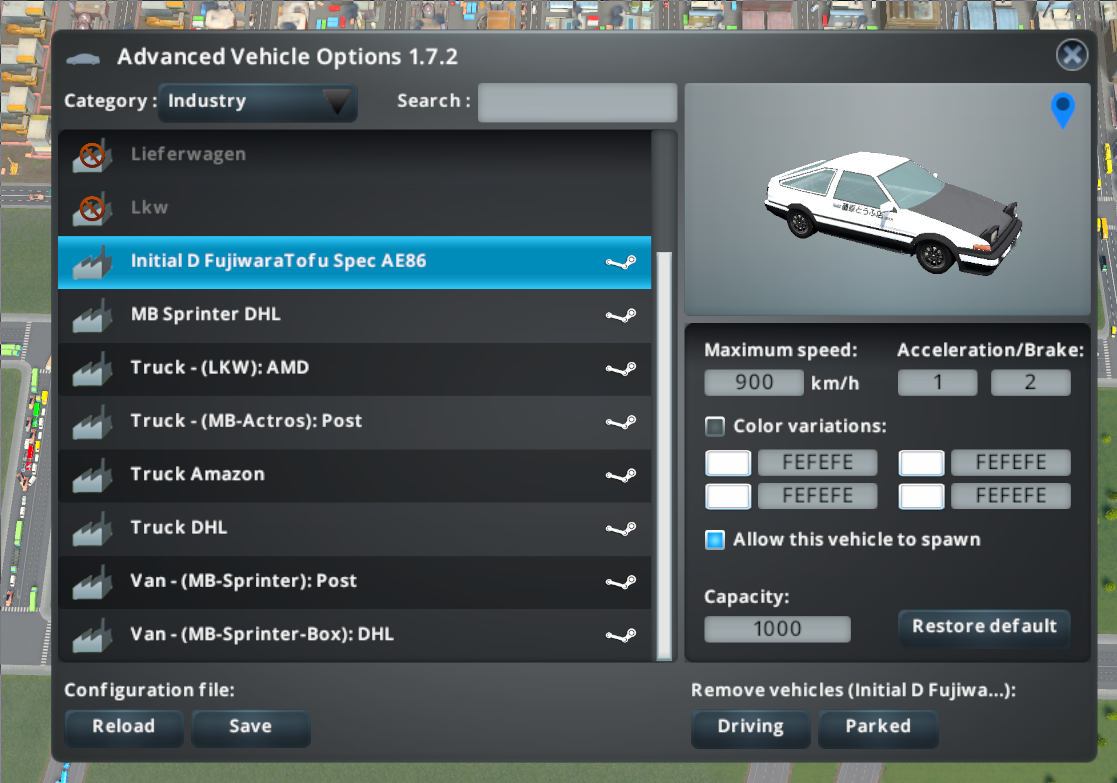This screenshot has height=783, width=1117.
Task: Edit the top-right FEFEFE hex color field
Action: point(1011,463)
